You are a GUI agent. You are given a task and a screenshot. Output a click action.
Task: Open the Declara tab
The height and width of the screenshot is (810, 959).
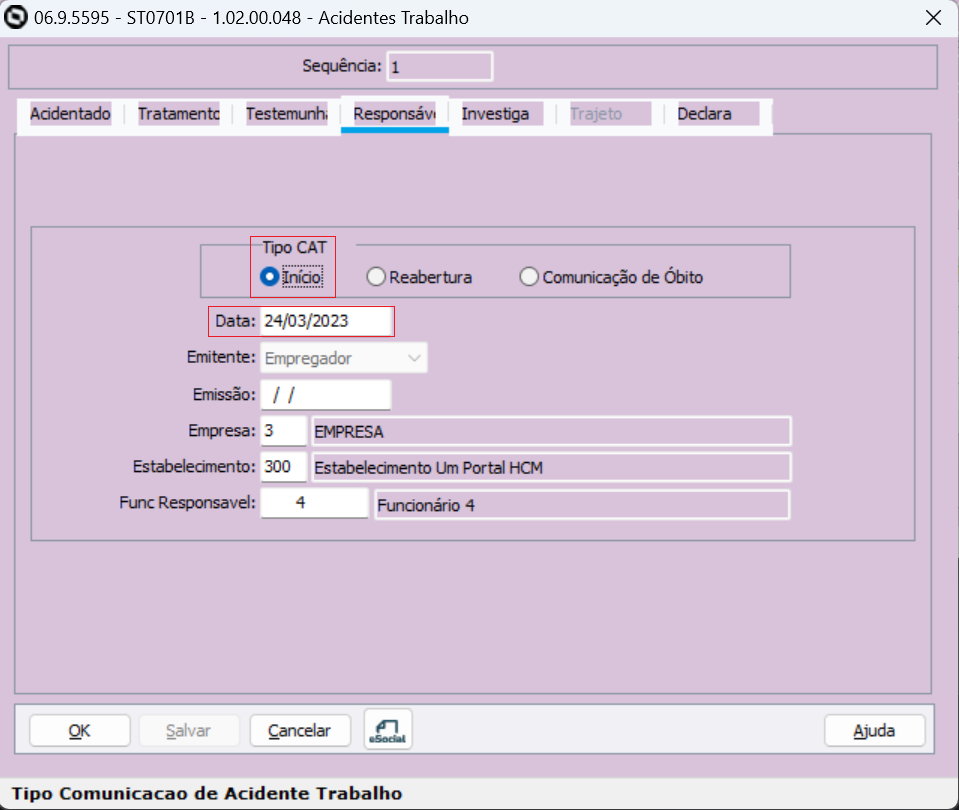[x=718, y=114]
